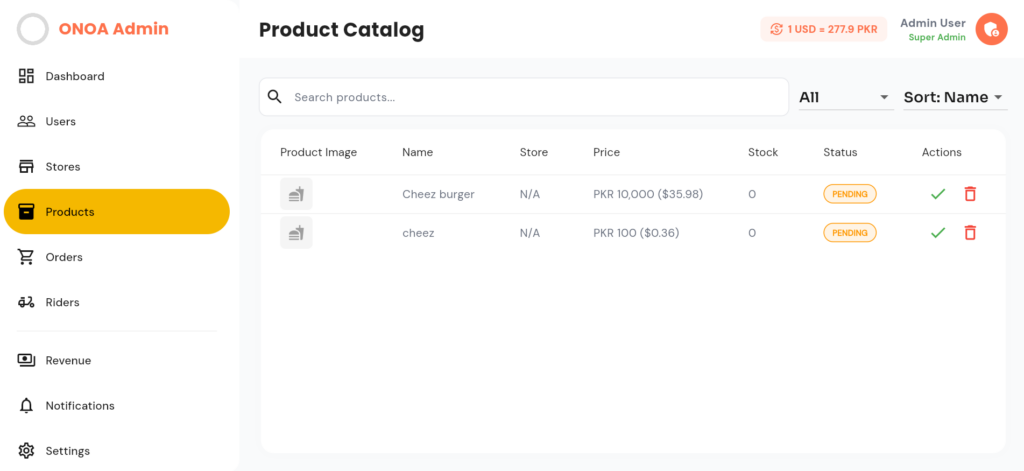Click the Users people icon
This screenshot has width=1024, height=471.
26,122
